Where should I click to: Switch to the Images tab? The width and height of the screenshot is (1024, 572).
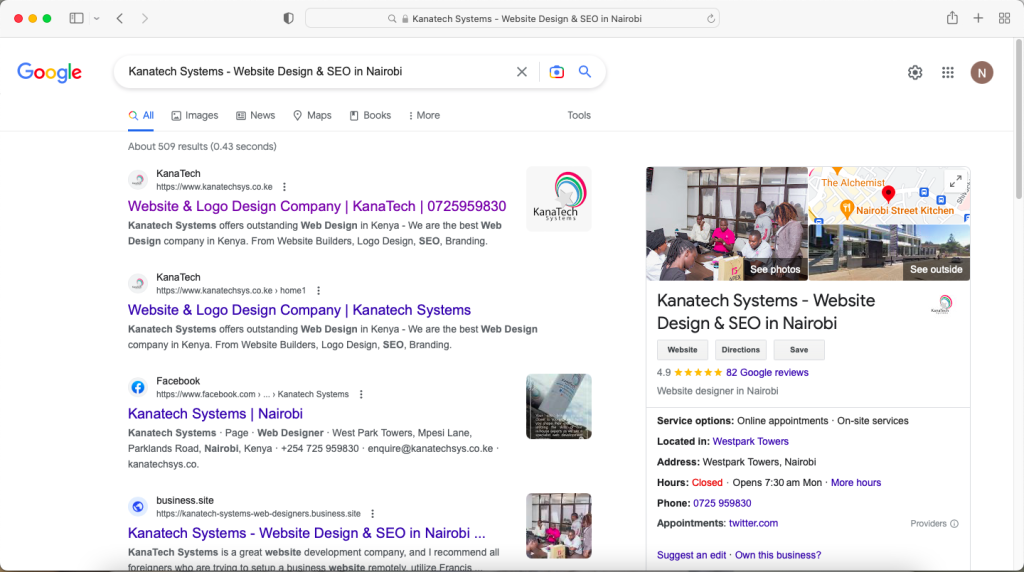(x=195, y=116)
